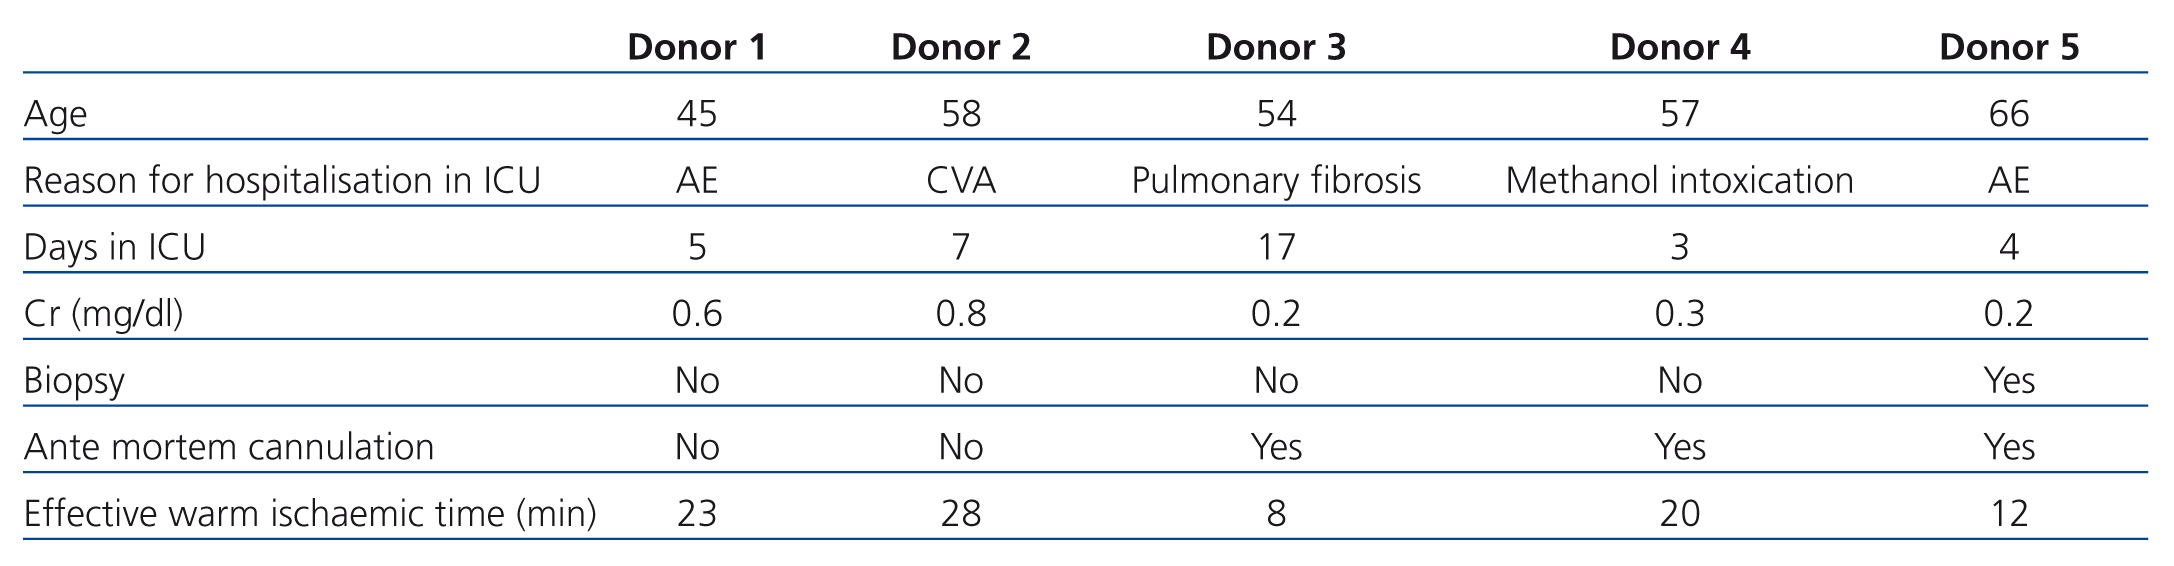Select the Age row label
Viewport: 2174px width, 566px height.
tap(56, 114)
